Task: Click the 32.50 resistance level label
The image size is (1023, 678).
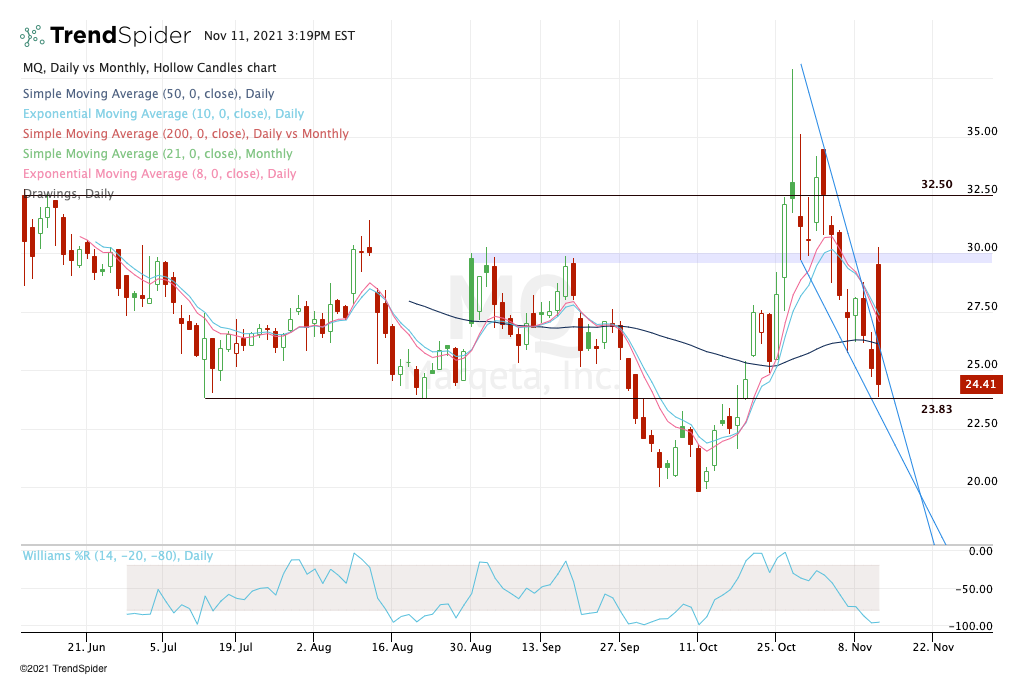Action: pos(937,185)
